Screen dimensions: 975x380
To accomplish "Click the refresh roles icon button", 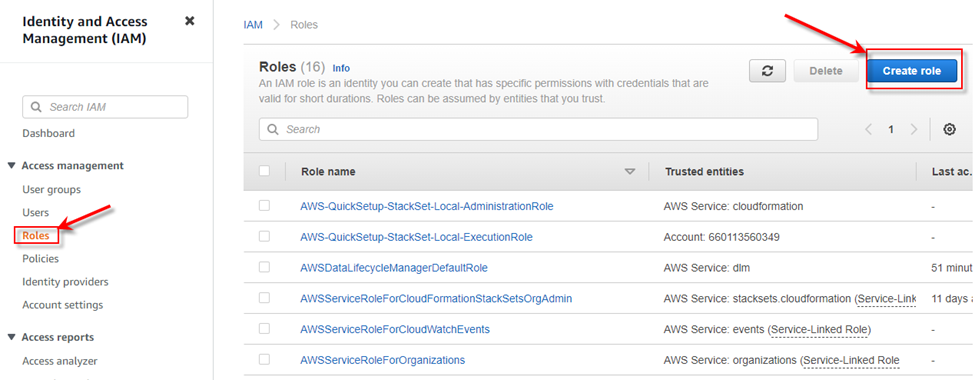I will click(767, 71).
